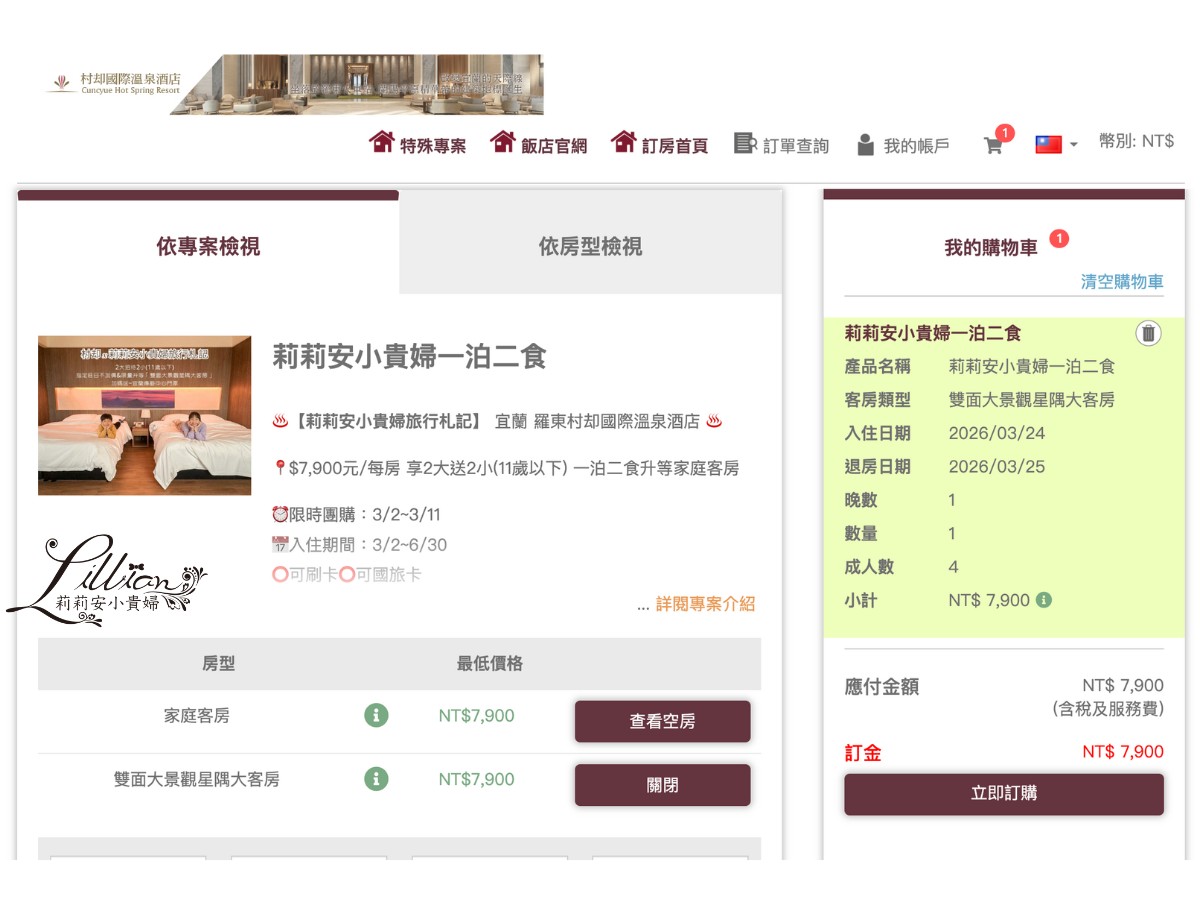Click the 莉莉安小貴婦一泊二食 room photo thumbnail
The height and width of the screenshot is (900, 1200).
click(145, 416)
